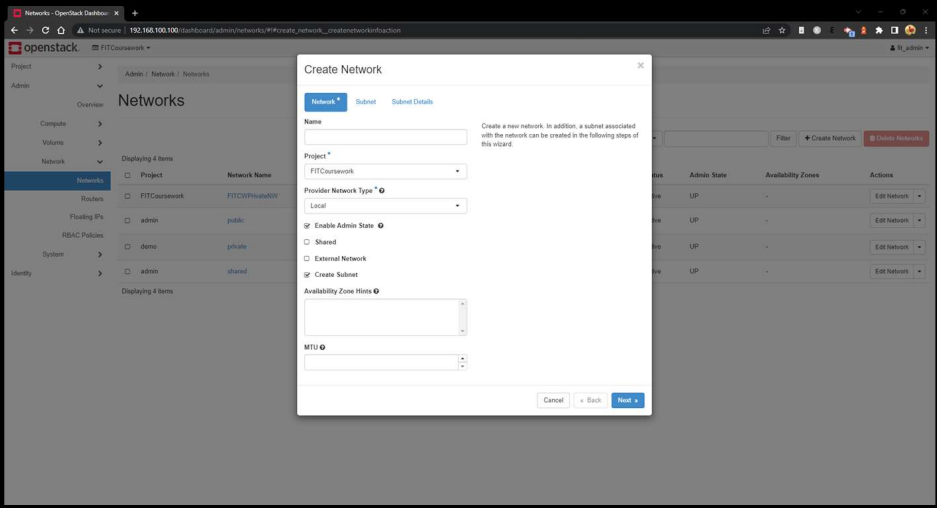Close the Create Network dialog with X

point(640,66)
